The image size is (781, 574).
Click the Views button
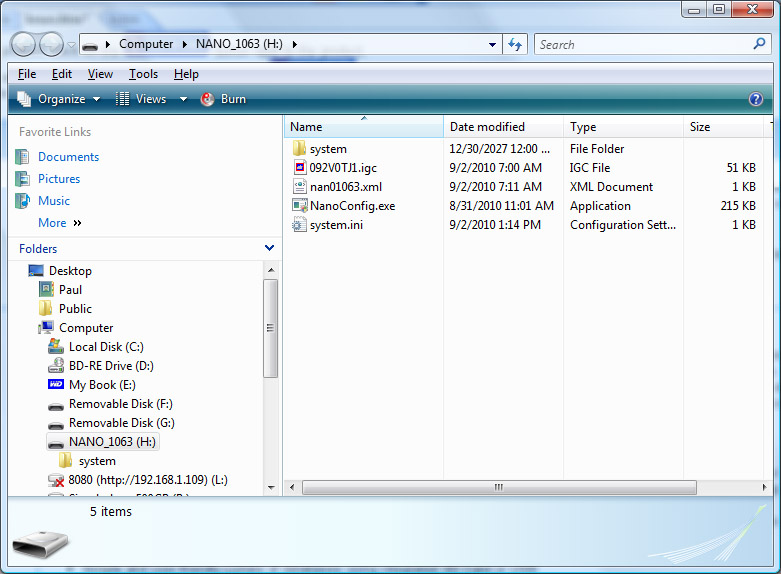tap(141, 99)
